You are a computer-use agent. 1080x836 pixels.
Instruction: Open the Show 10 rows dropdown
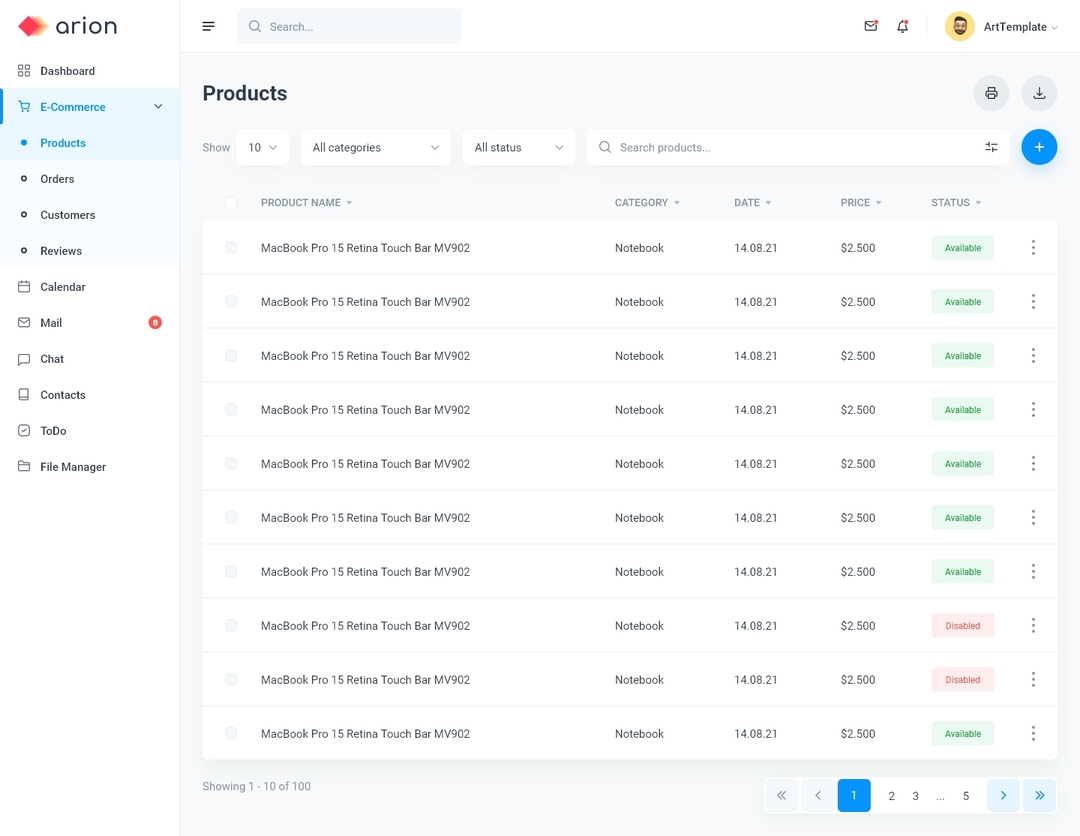coord(262,147)
